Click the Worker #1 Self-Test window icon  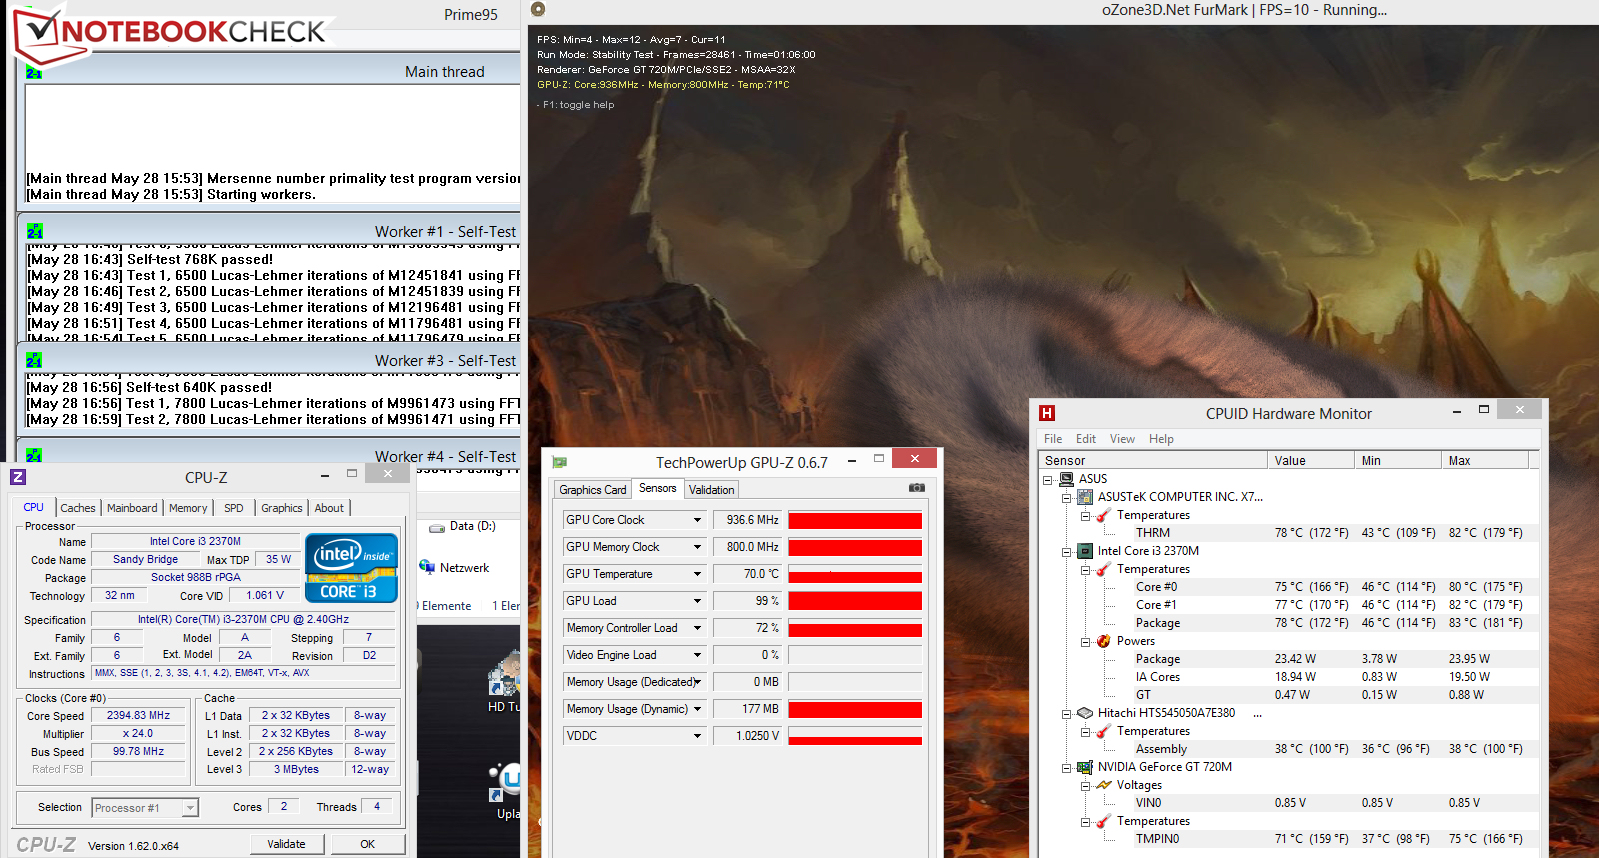[34, 231]
